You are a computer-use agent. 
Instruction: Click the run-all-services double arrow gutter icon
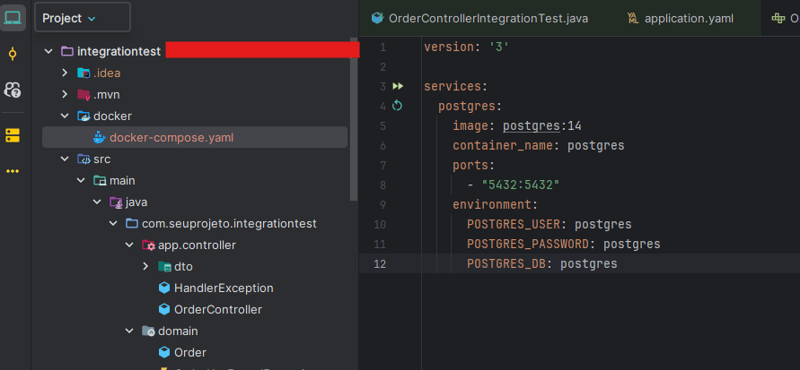pos(397,86)
